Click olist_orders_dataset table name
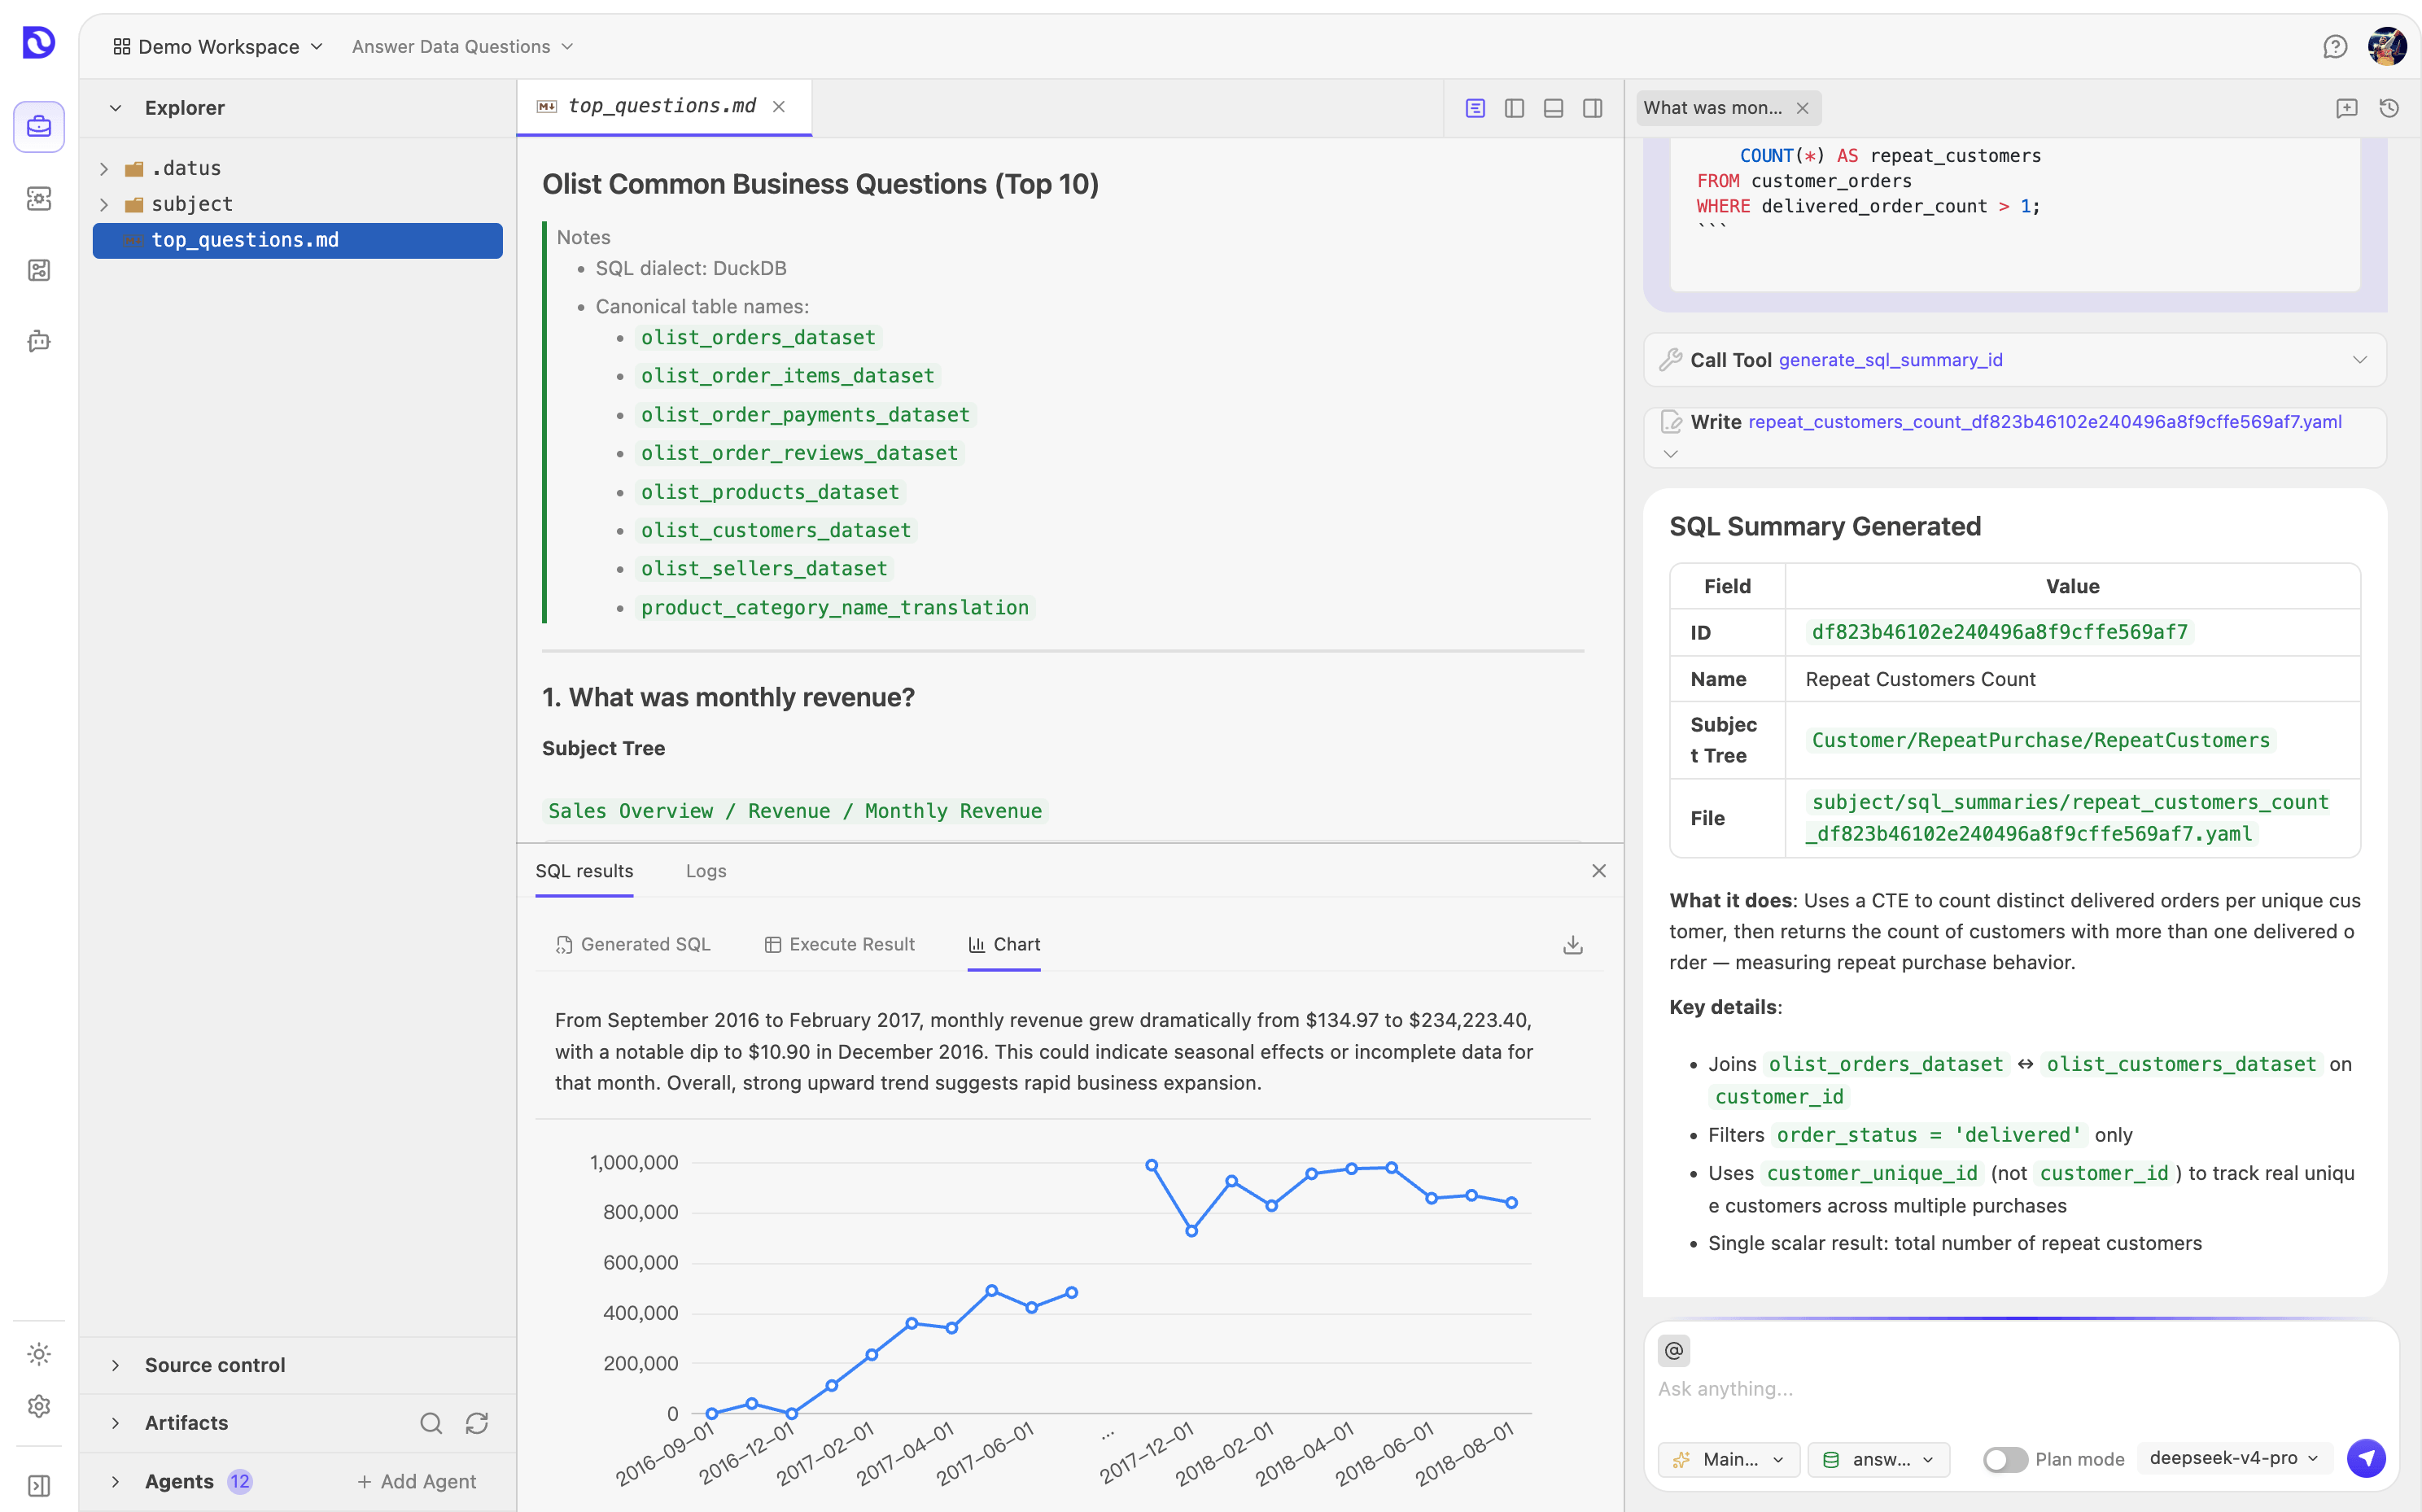 point(758,338)
